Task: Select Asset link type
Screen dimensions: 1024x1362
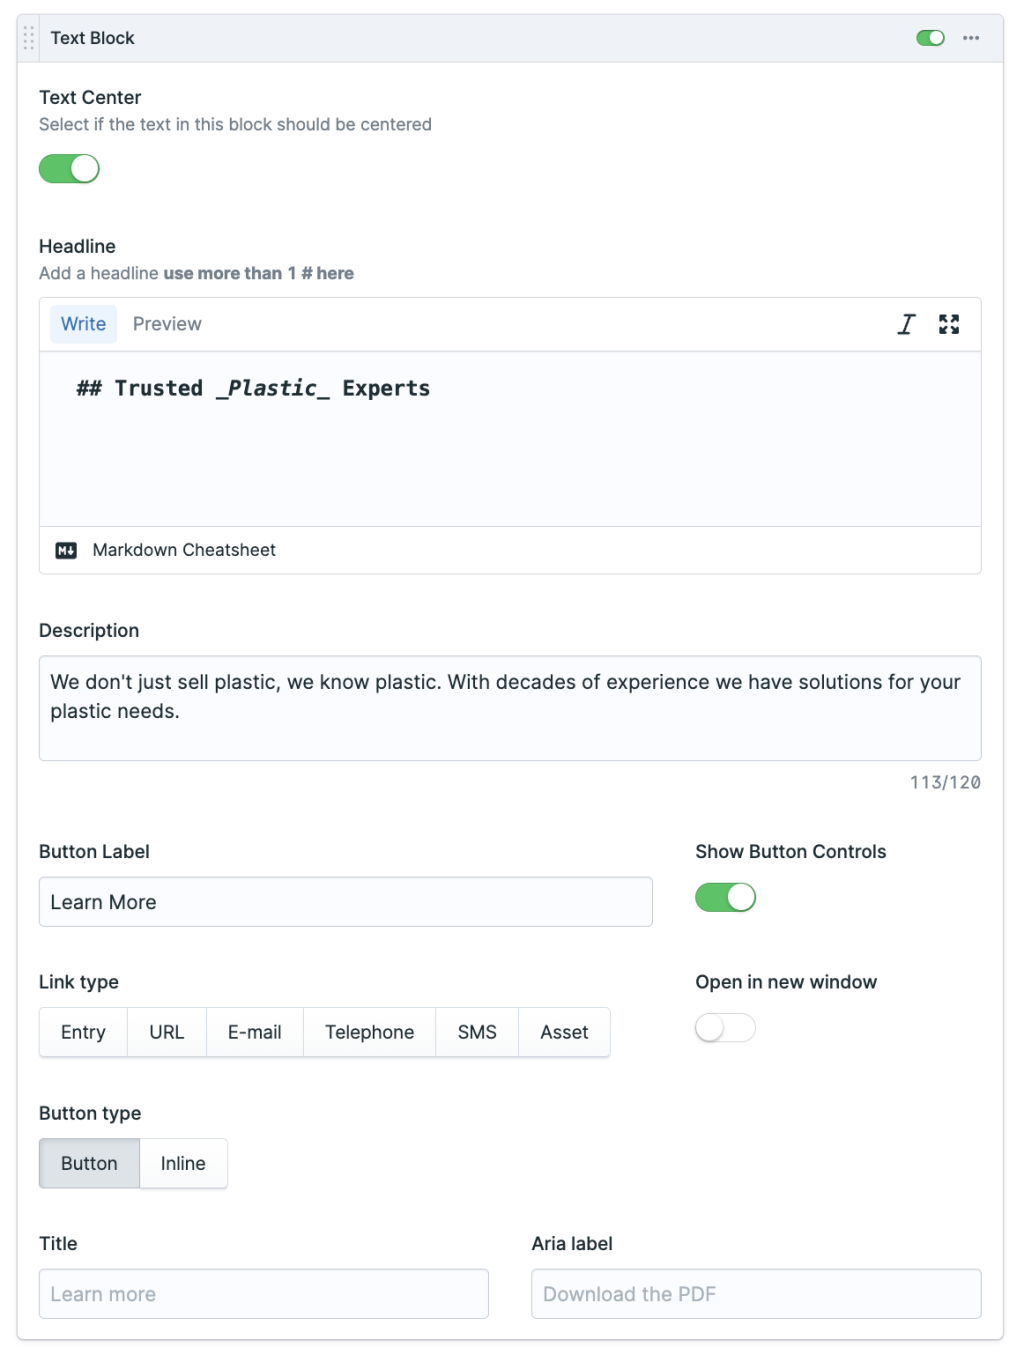Action: (564, 1031)
